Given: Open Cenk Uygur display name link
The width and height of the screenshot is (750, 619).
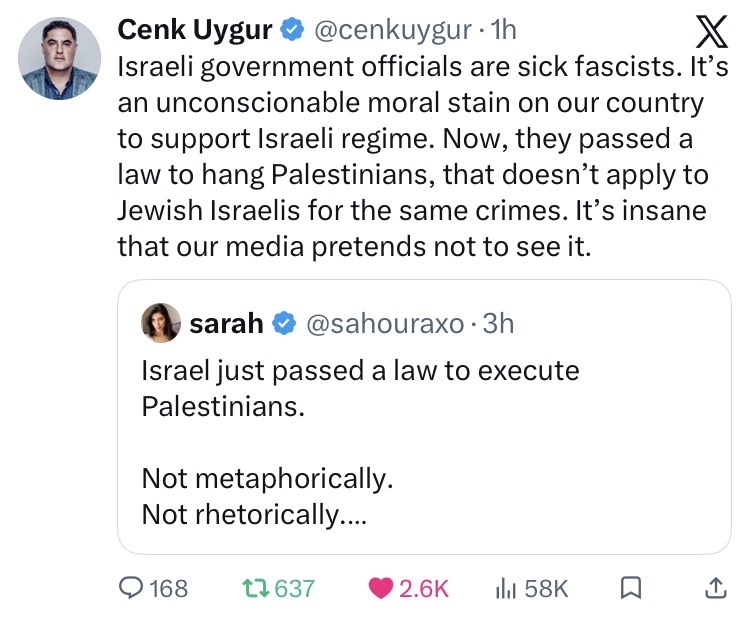Looking at the screenshot, I should [195, 31].
